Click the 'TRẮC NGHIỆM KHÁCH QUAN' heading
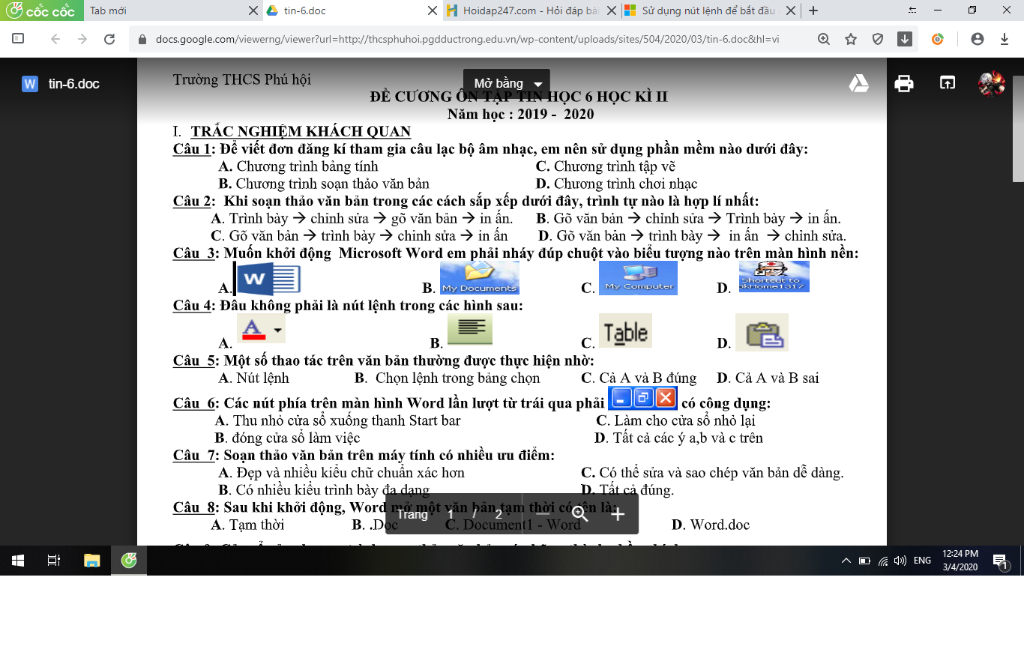The image size is (1024, 646). click(x=300, y=131)
